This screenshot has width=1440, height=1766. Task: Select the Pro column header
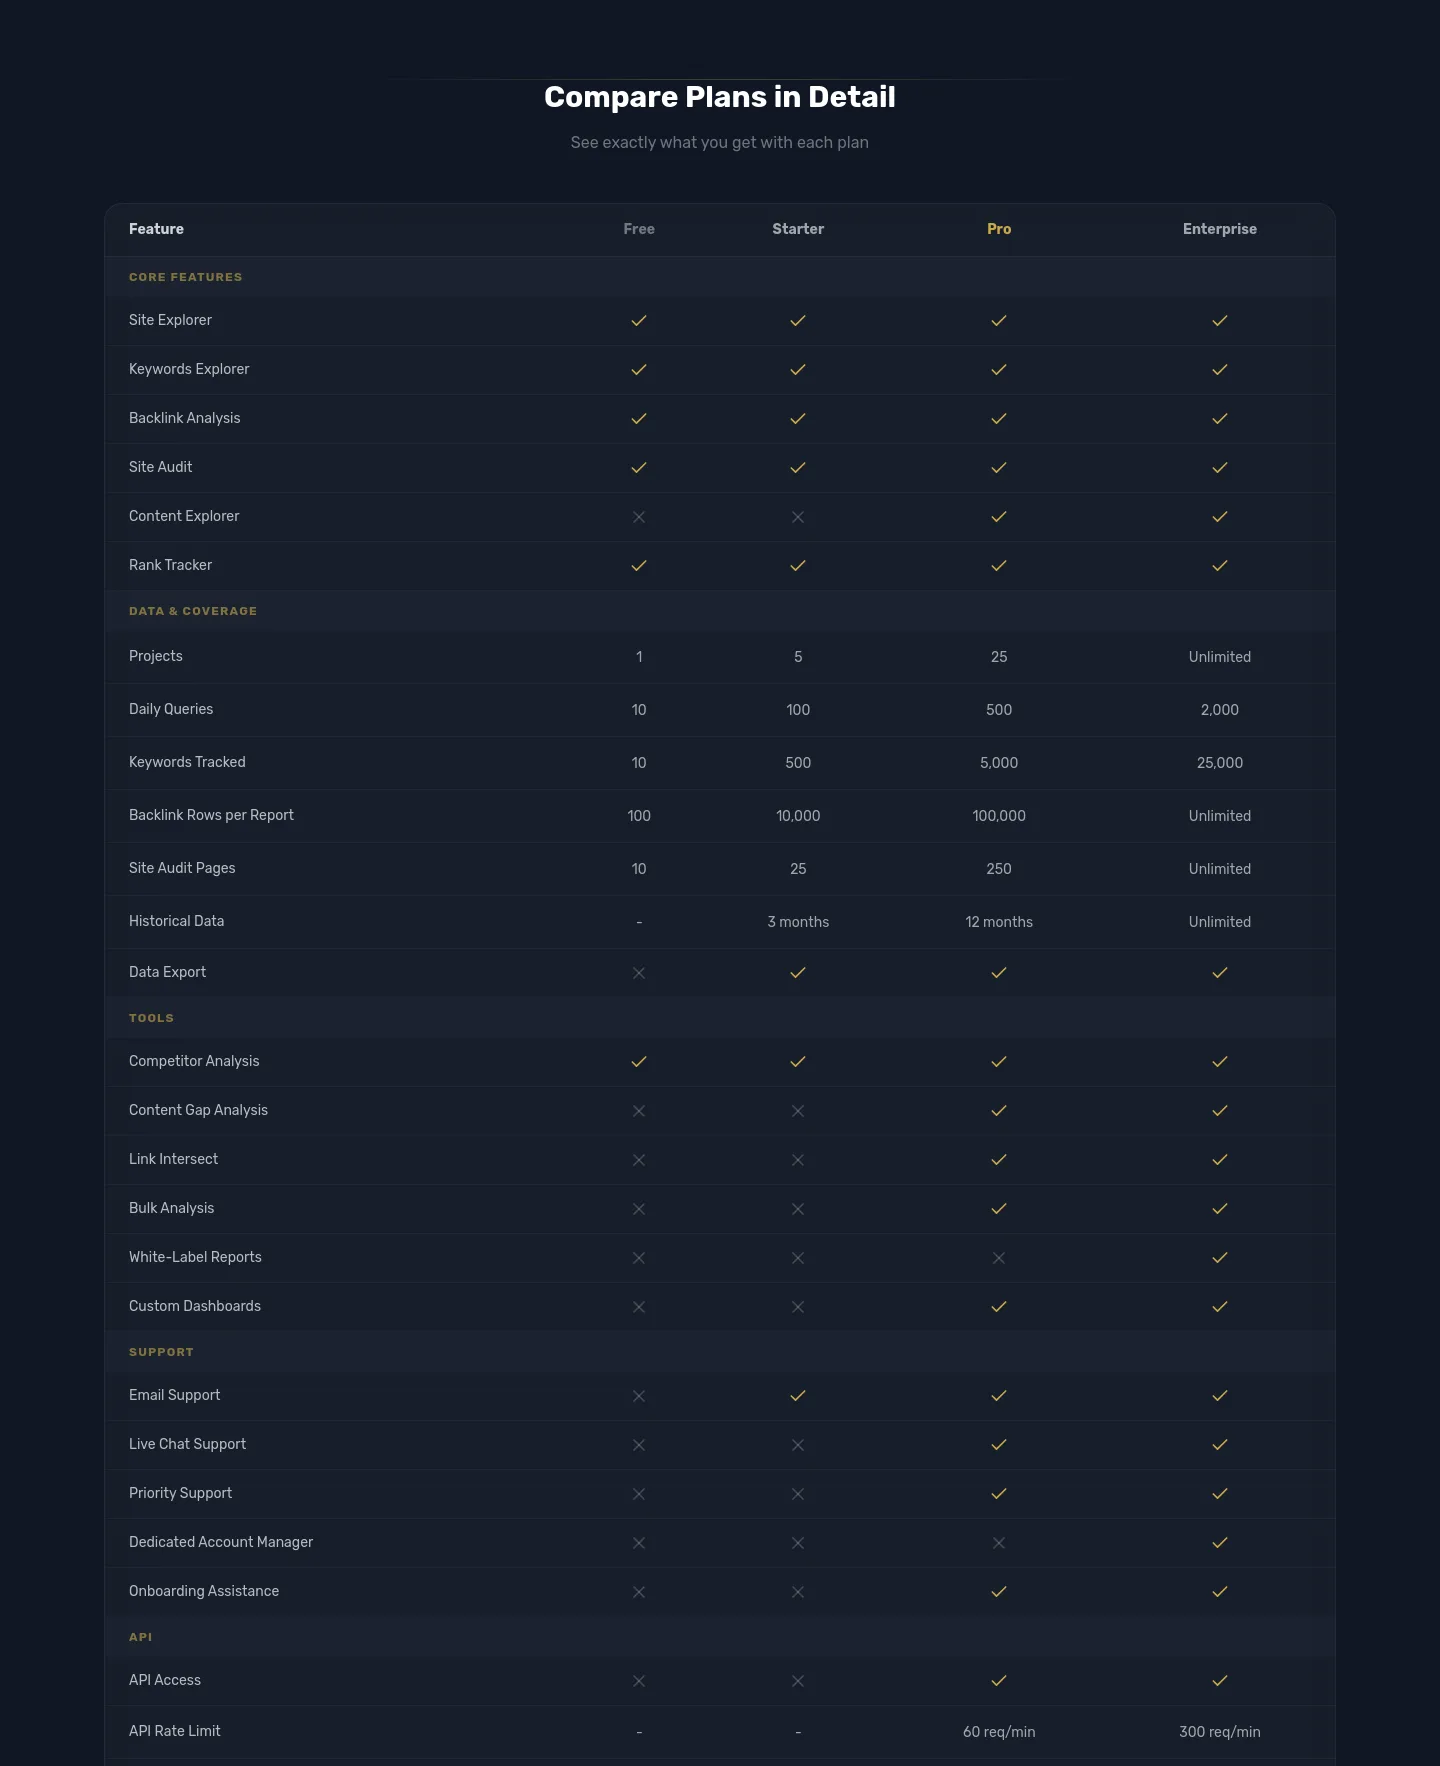[999, 229]
